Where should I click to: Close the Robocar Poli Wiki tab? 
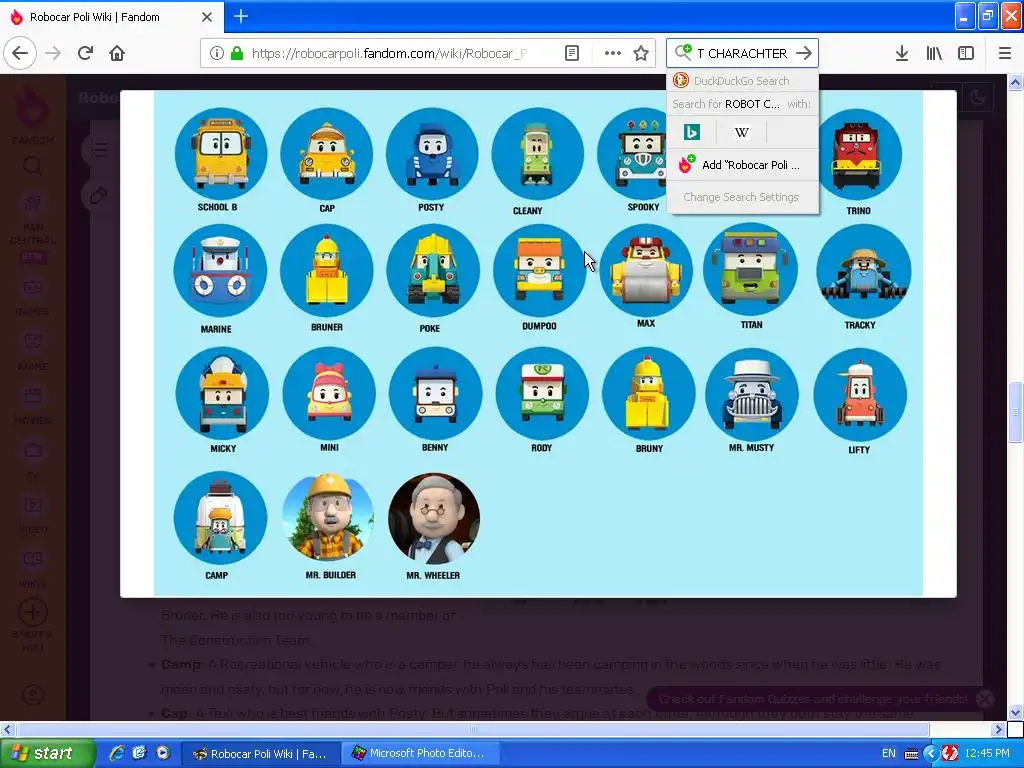[207, 17]
